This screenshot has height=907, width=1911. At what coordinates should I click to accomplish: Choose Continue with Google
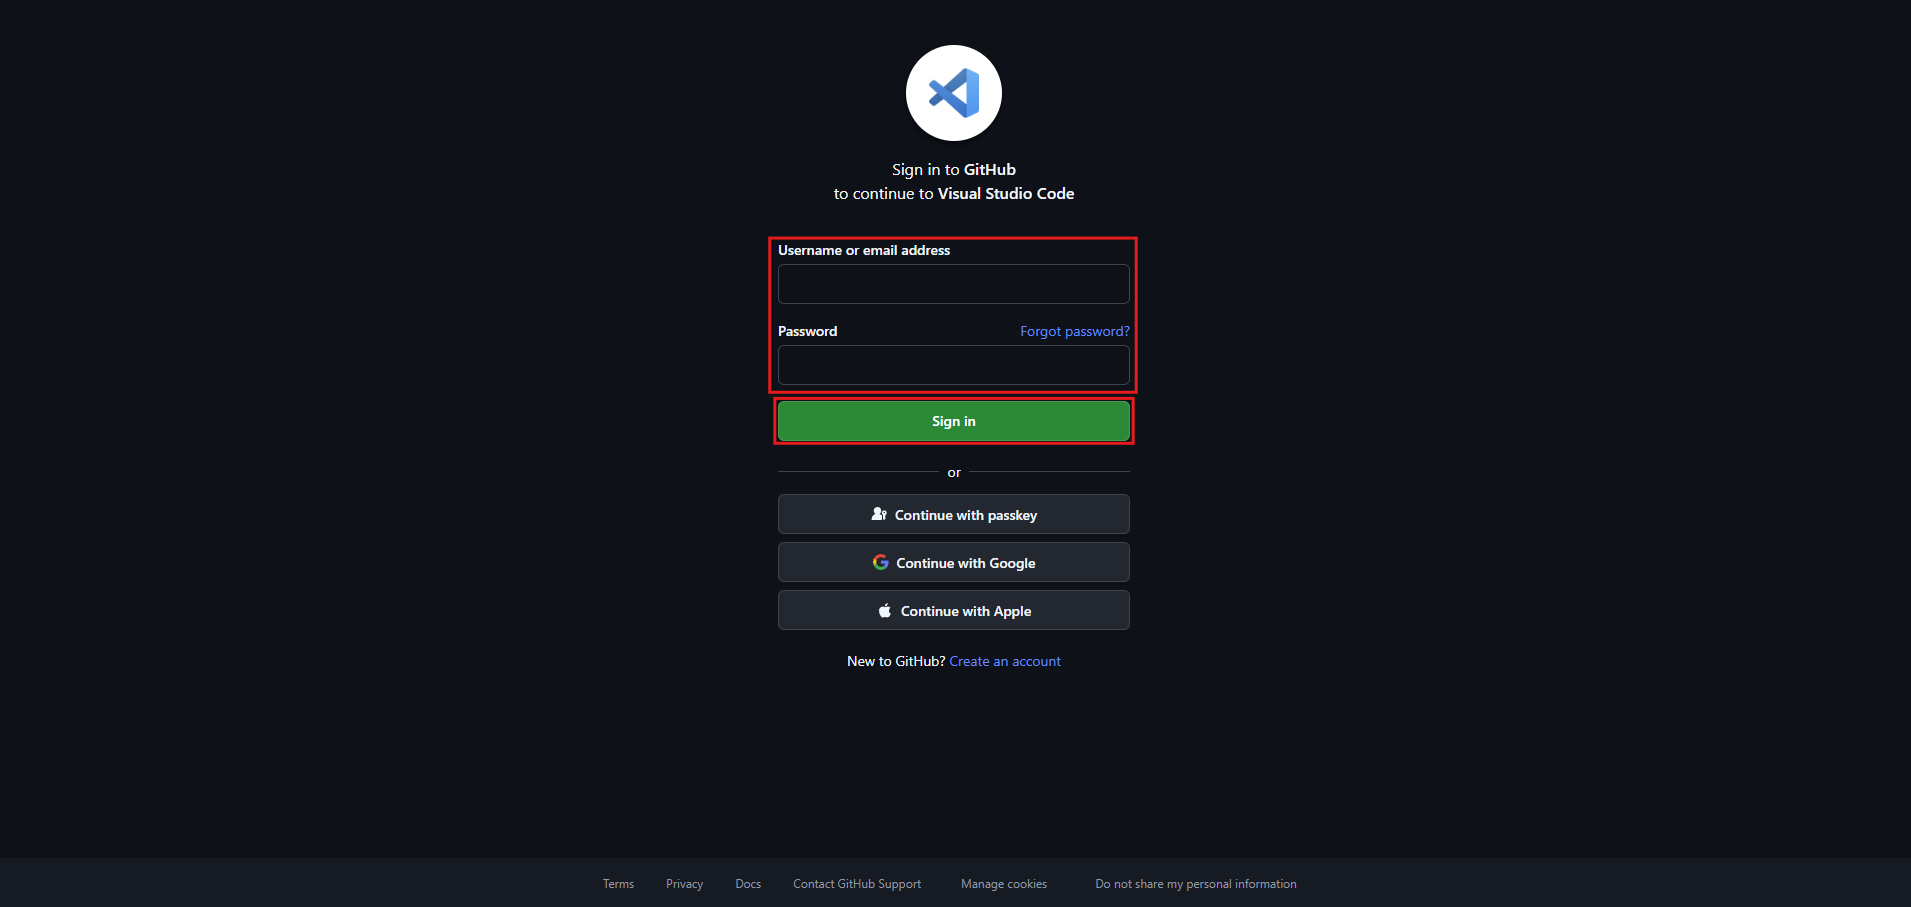[x=953, y=562]
